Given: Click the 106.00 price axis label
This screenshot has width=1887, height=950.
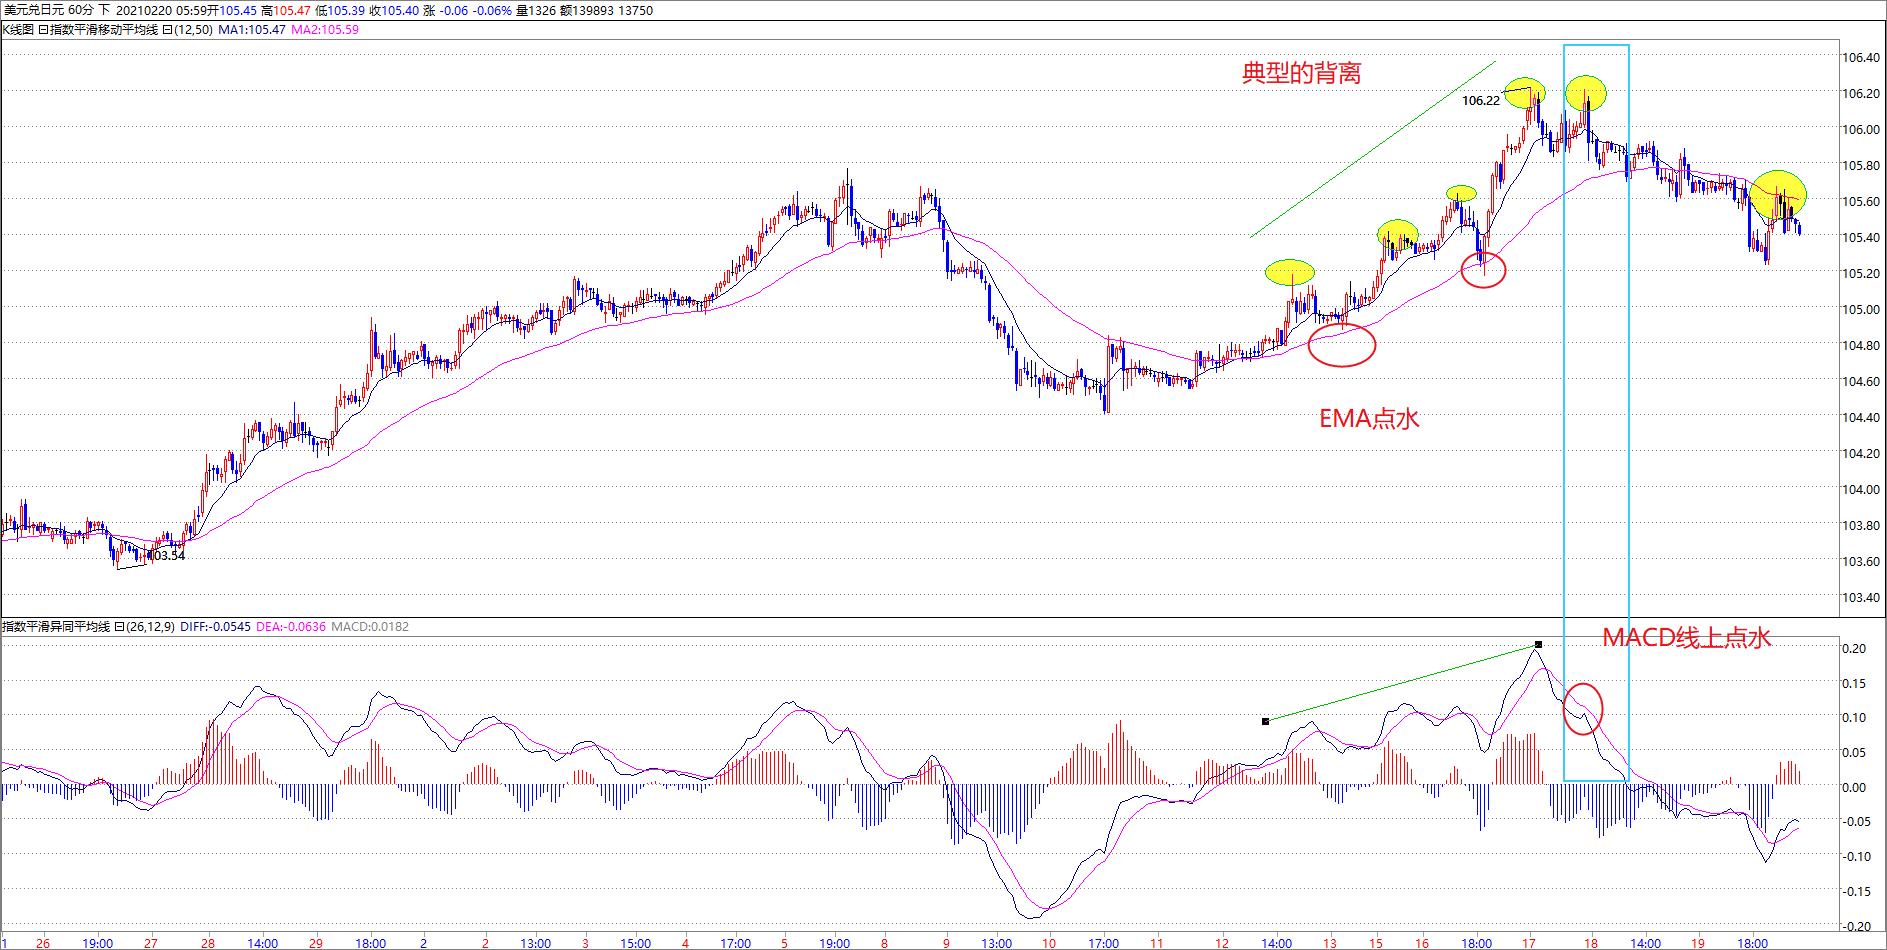Looking at the screenshot, I should coord(1860,129).
